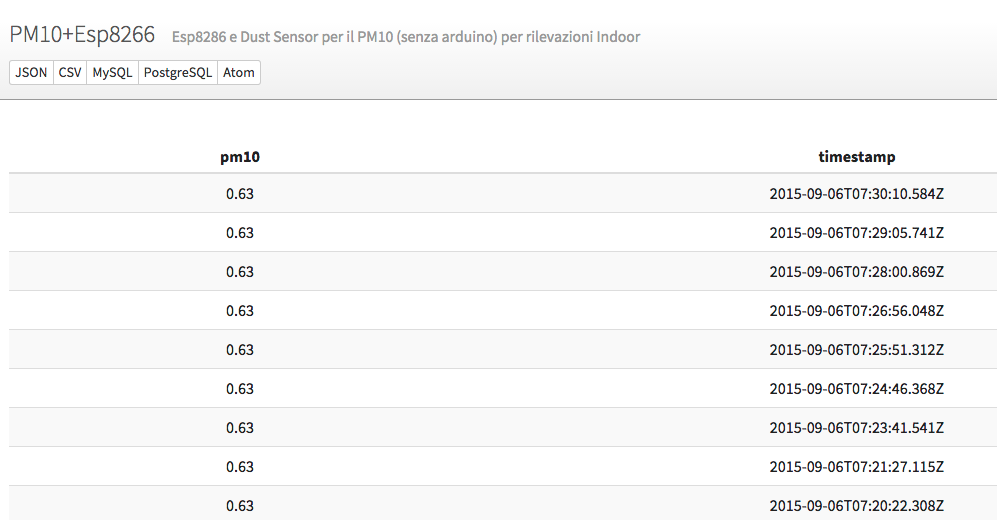Image resolution: width=997 pixels, height=520 pixels.
Task: Select timestamp 2015-09-06T07:23:41.541Z
Action: click(856, 428)
